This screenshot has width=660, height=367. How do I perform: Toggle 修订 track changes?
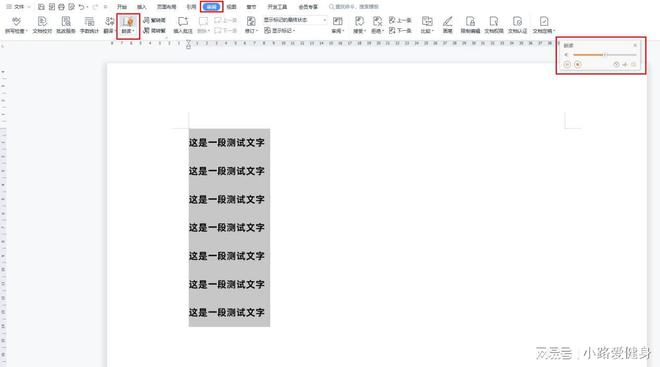(x=251, y=25)
